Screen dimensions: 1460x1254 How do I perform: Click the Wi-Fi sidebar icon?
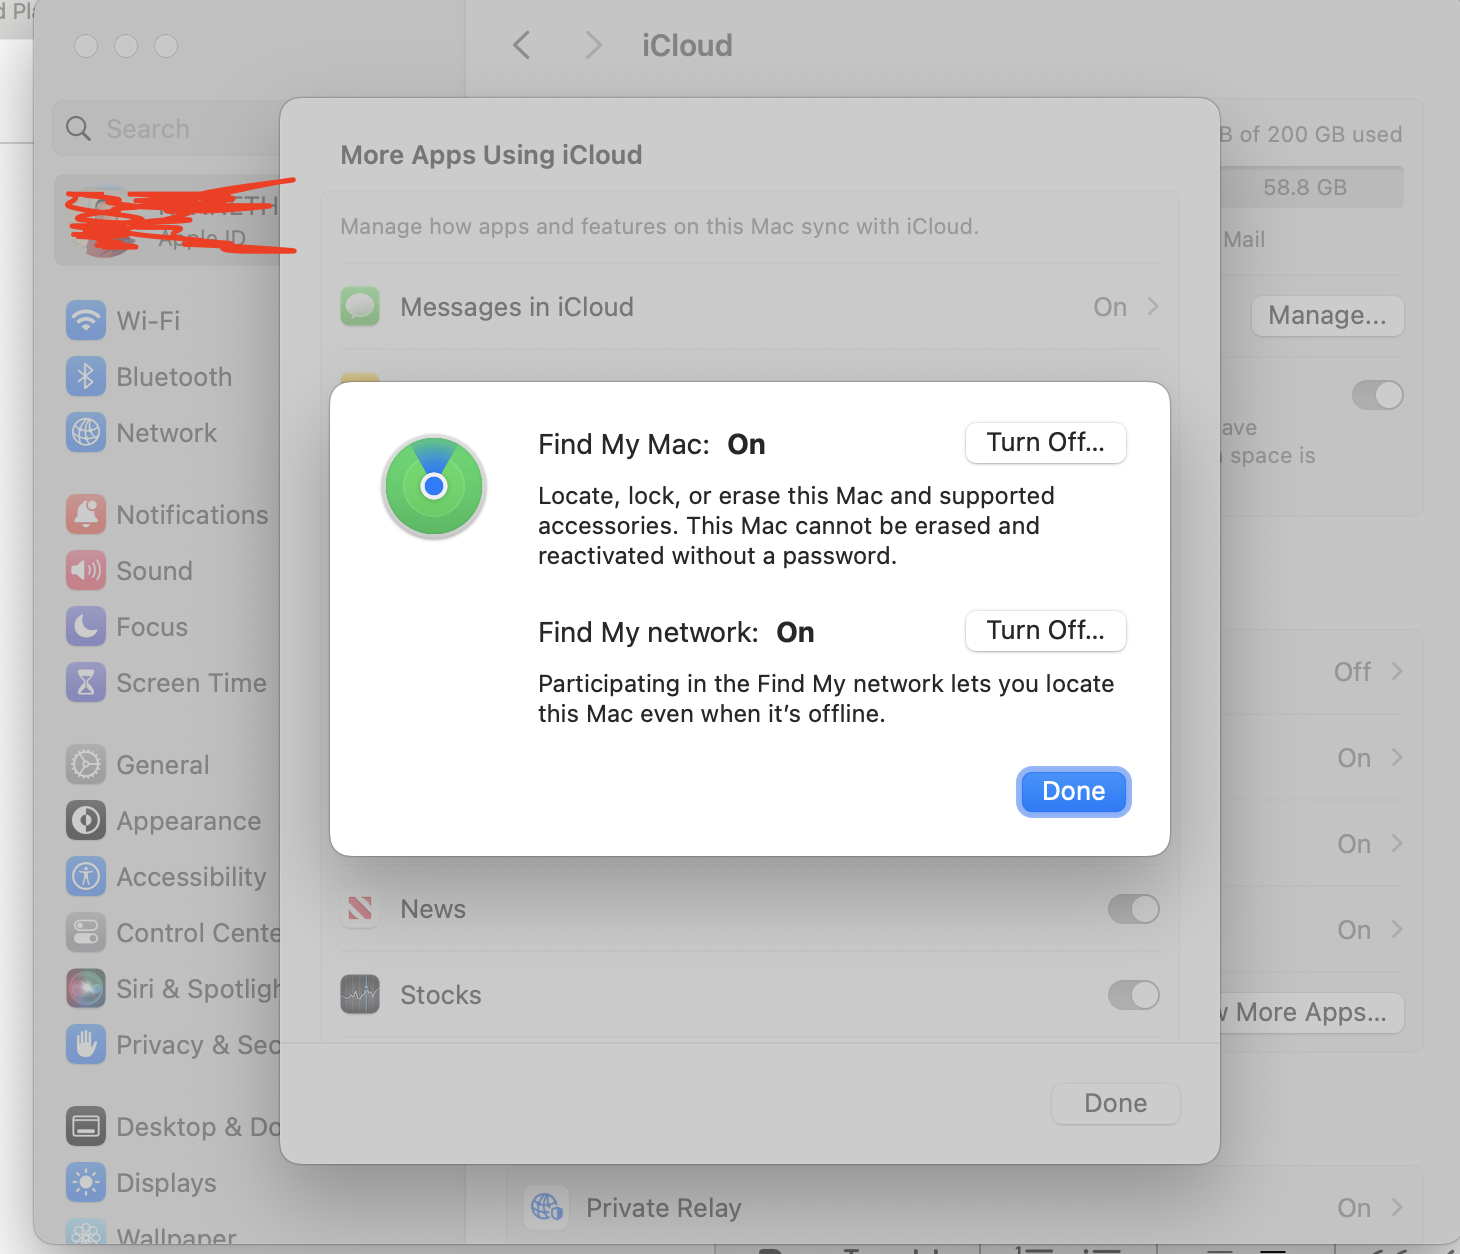(x=86, y=321)
